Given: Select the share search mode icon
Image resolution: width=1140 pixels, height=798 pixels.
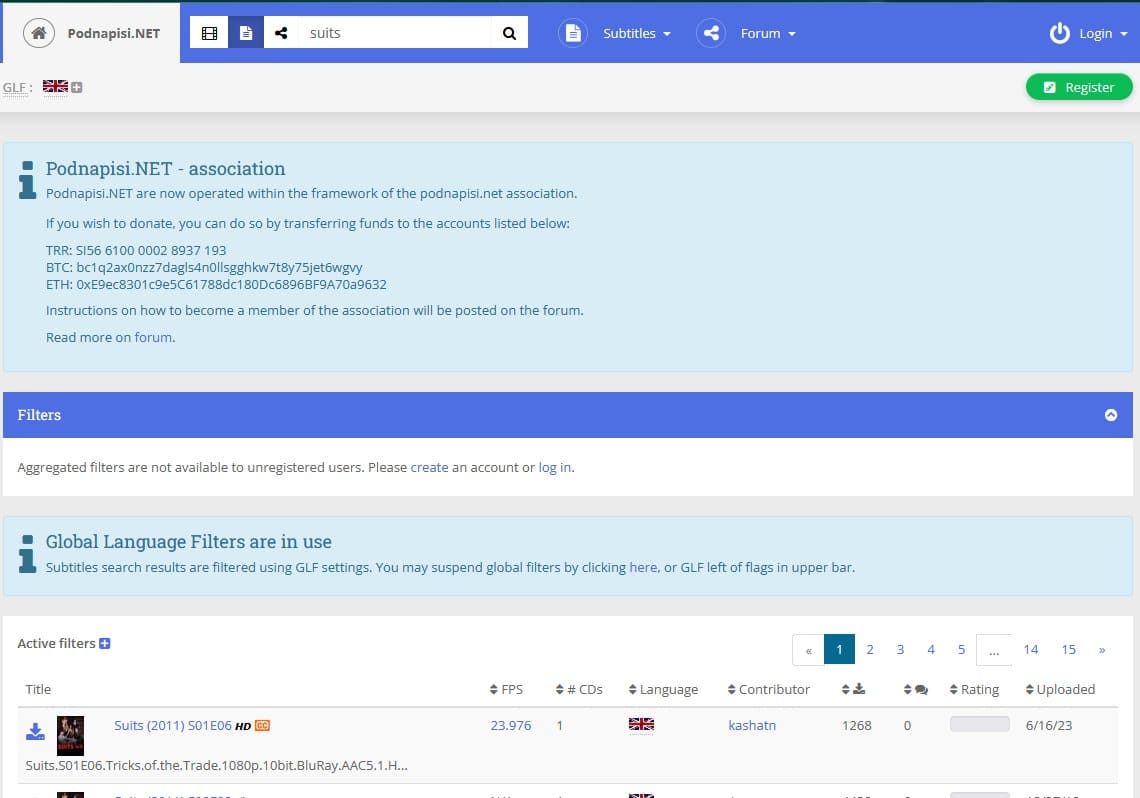Looking at the screenshot, I should 281,33.
